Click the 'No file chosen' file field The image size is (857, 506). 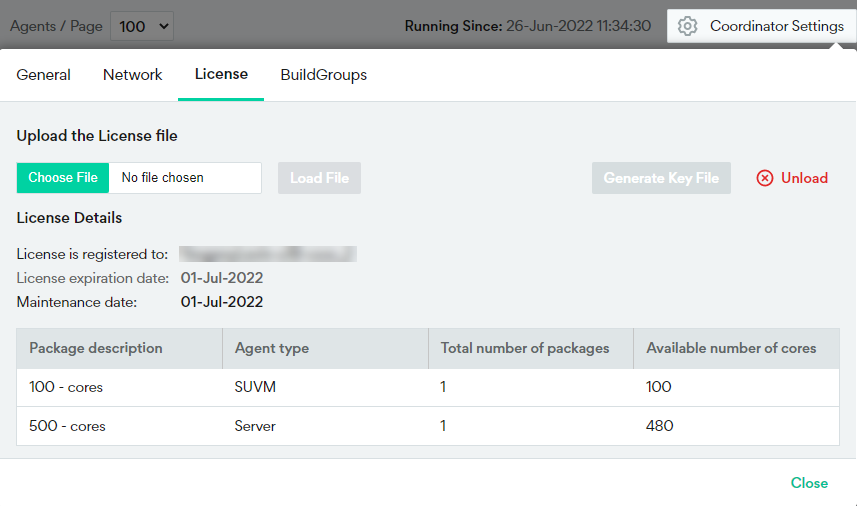point(185,178)
